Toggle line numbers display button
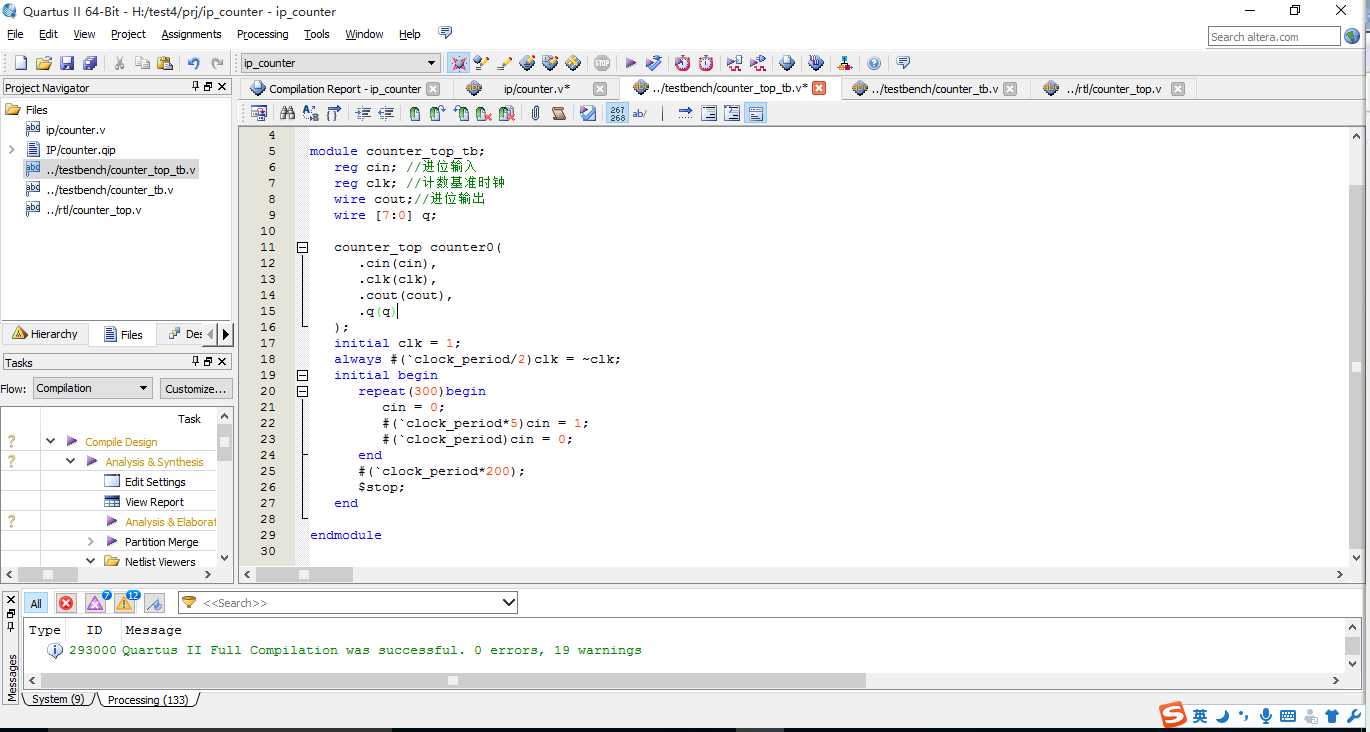The width and height of the screenshot is (1370, 732). [618, 113]
